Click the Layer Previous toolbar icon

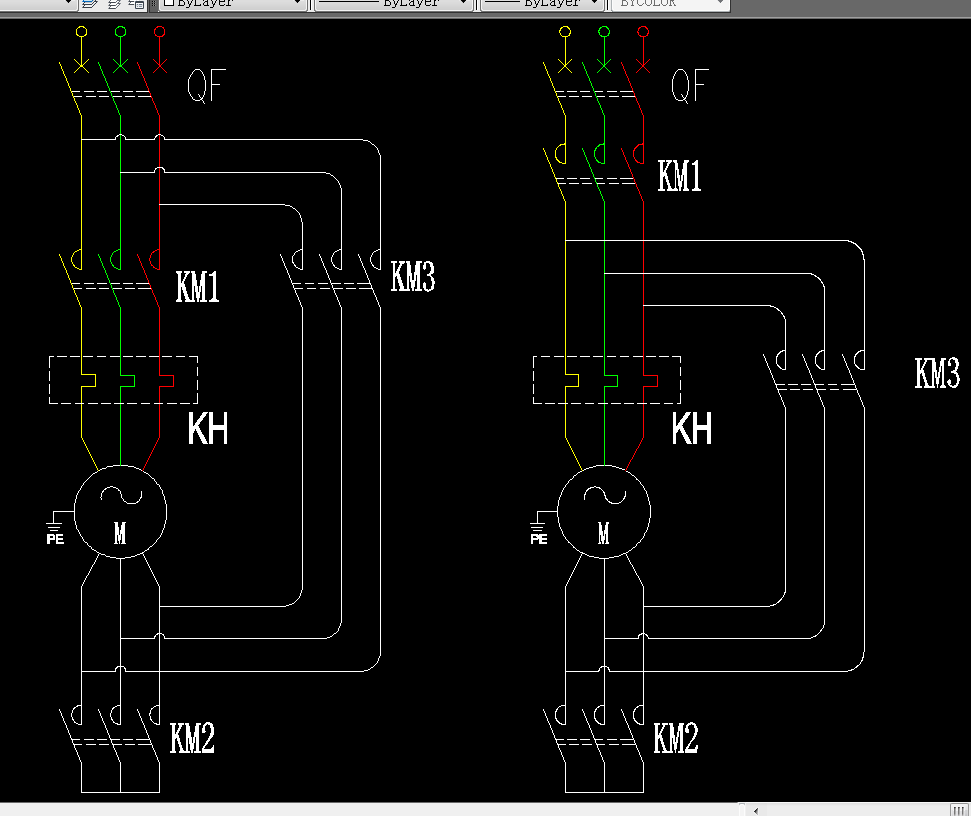113,4
